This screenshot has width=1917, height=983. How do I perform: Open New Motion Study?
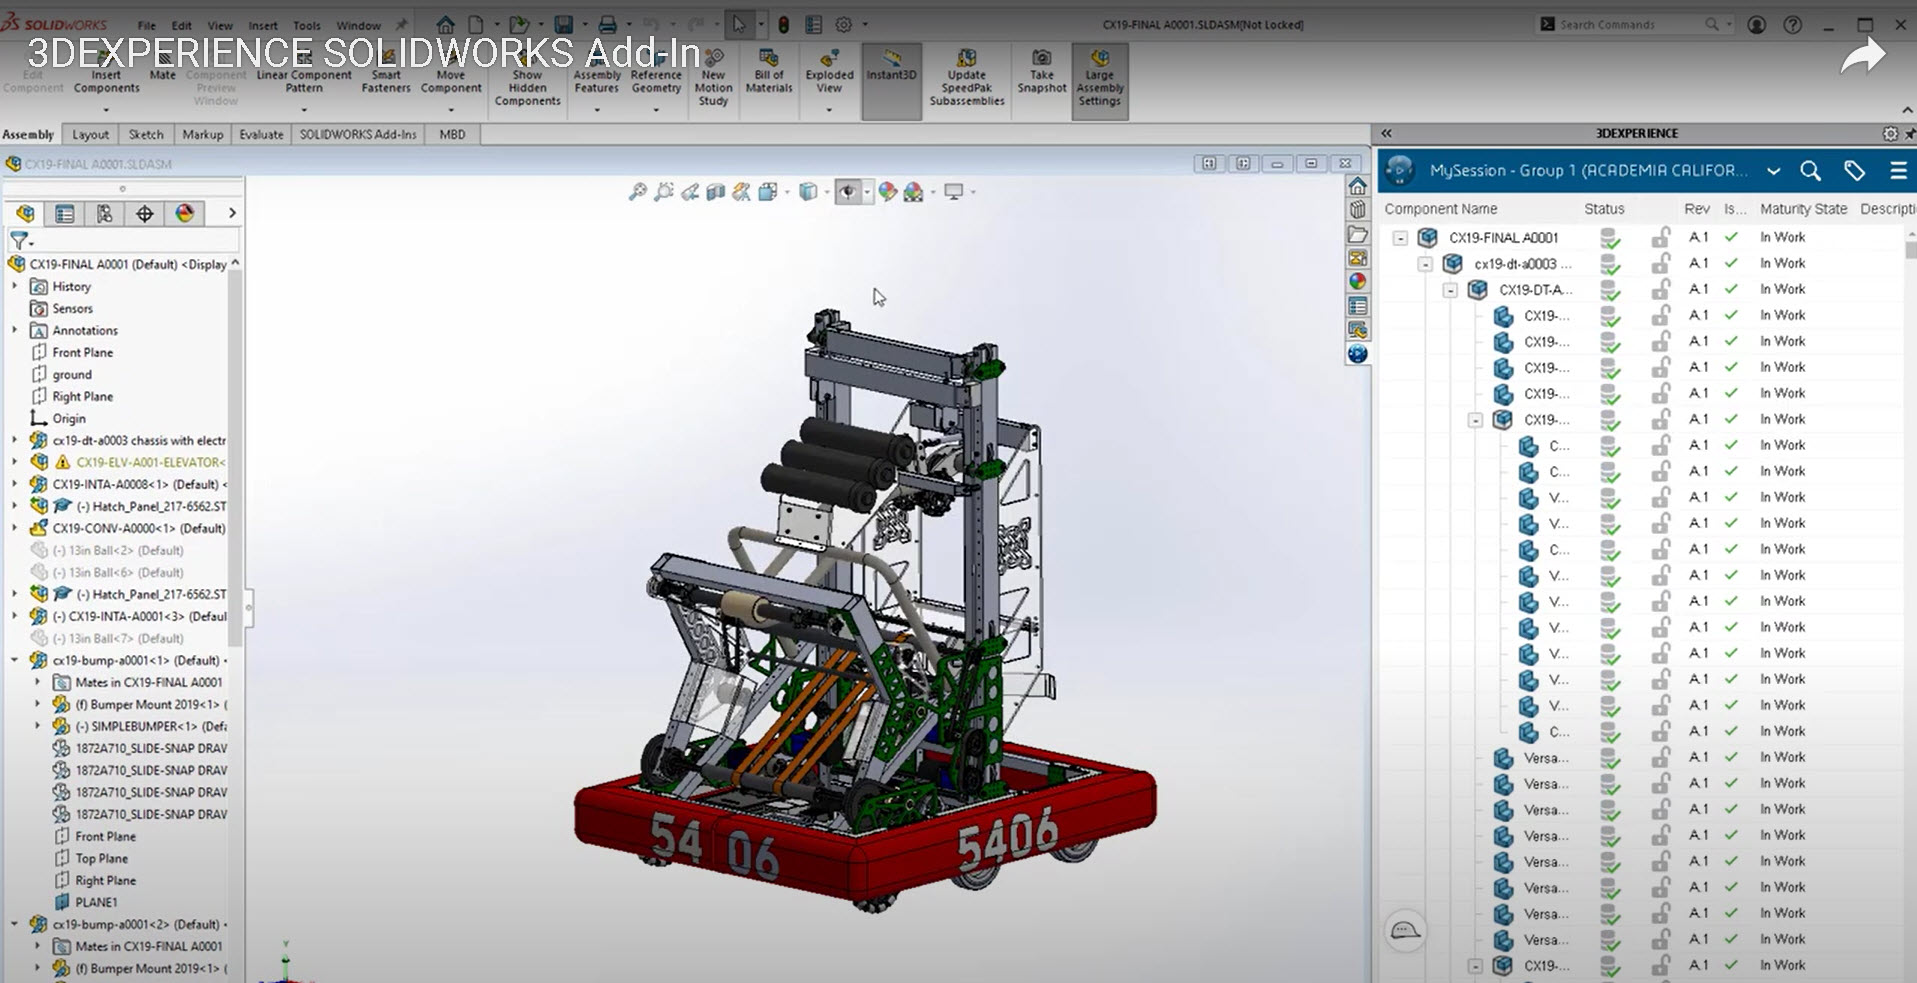[713, 78]
